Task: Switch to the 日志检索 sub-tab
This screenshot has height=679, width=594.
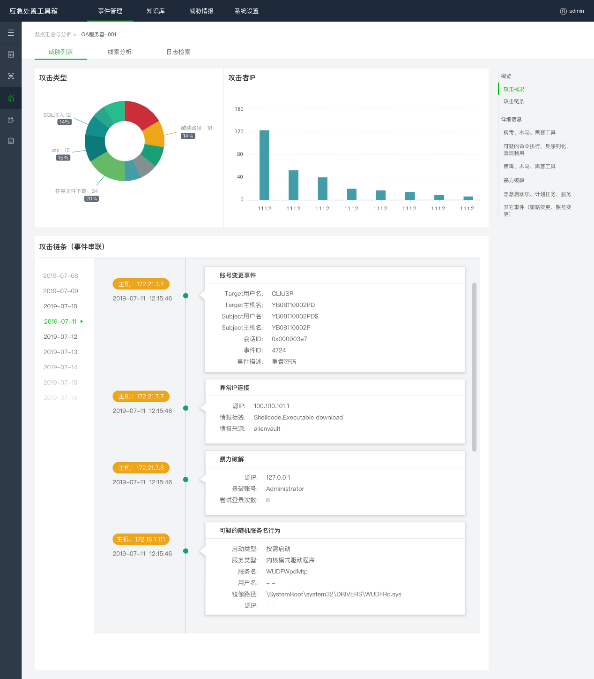Action: coord(178,52)
